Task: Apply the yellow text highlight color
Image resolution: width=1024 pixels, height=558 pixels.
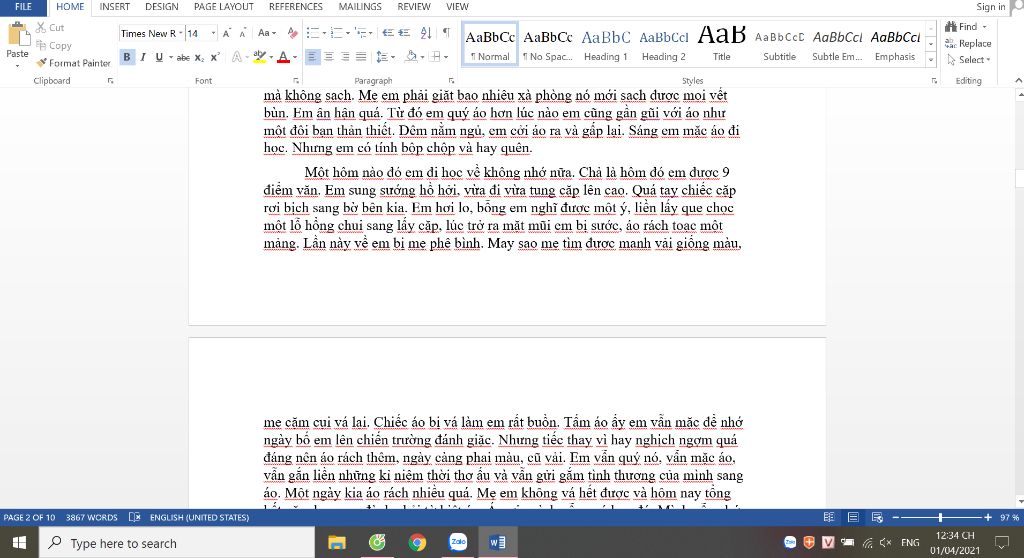Action: [x=259, y=57]
